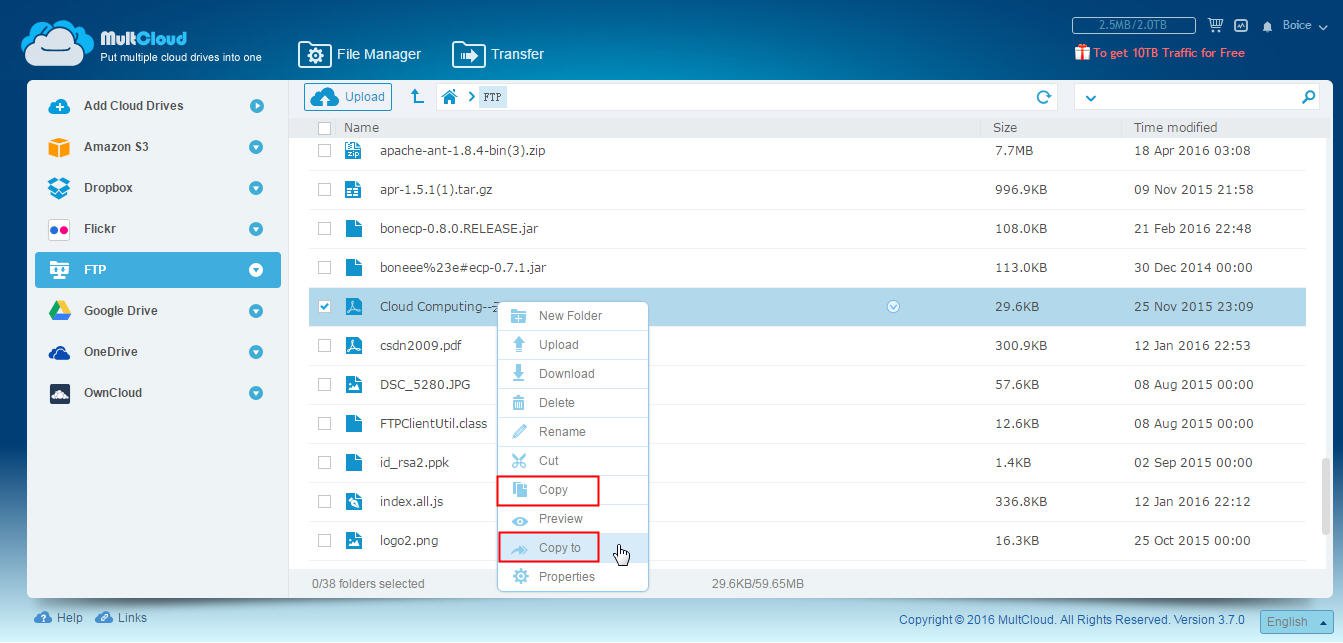Toggle the select-all checkbox in header
1343x643 pixels.
(x=324, y=128)
